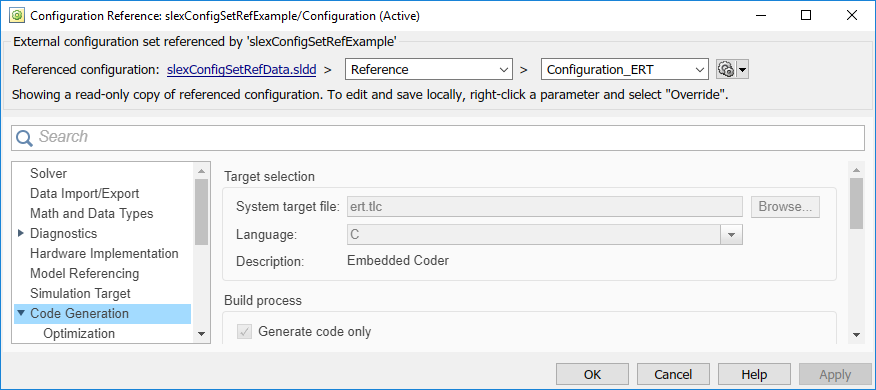This screenshot has height=390, width=876.
Task: Click the search magnifier icon
Action: pos(25,138)
